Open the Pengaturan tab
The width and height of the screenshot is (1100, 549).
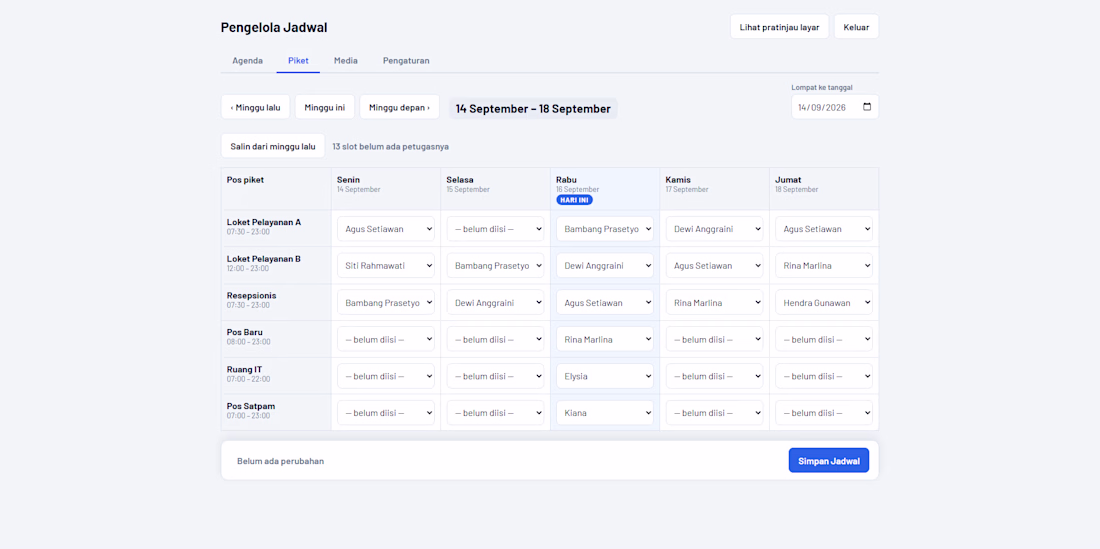point(406,61)
